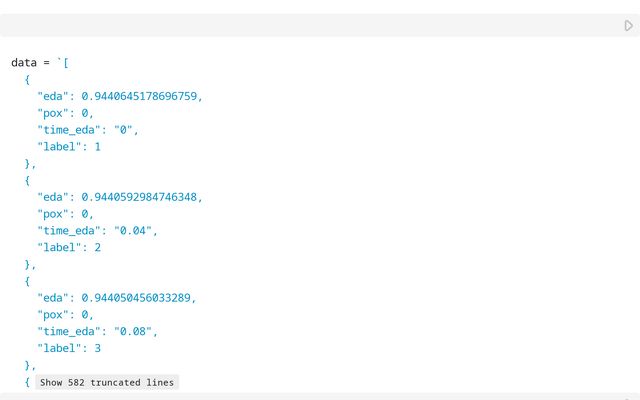Click the first "pox" key

pyautogui.click(x=53, y=113)
